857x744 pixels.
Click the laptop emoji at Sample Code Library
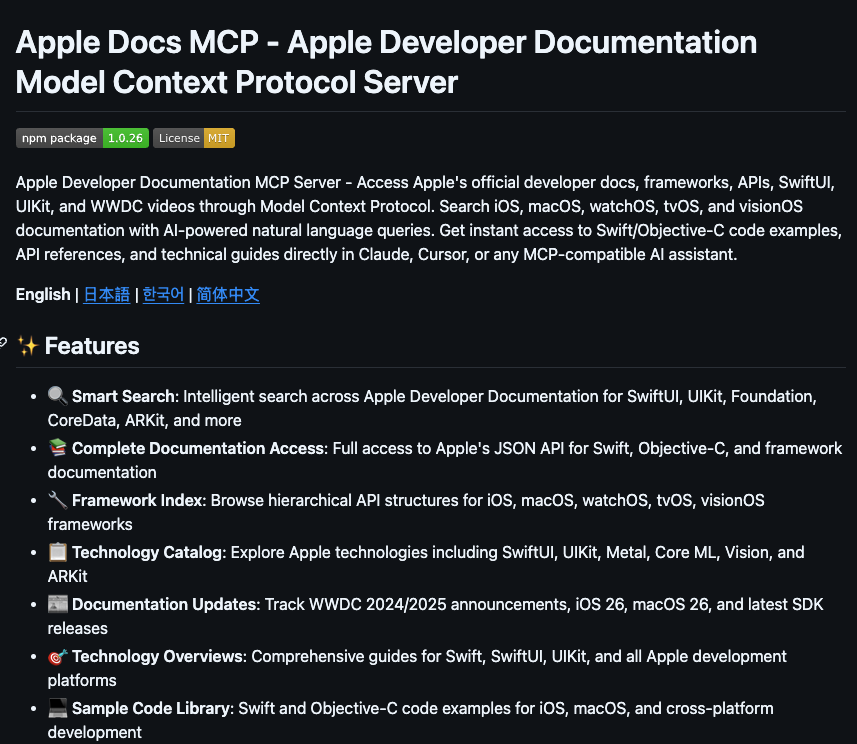(x=57, y=707)
